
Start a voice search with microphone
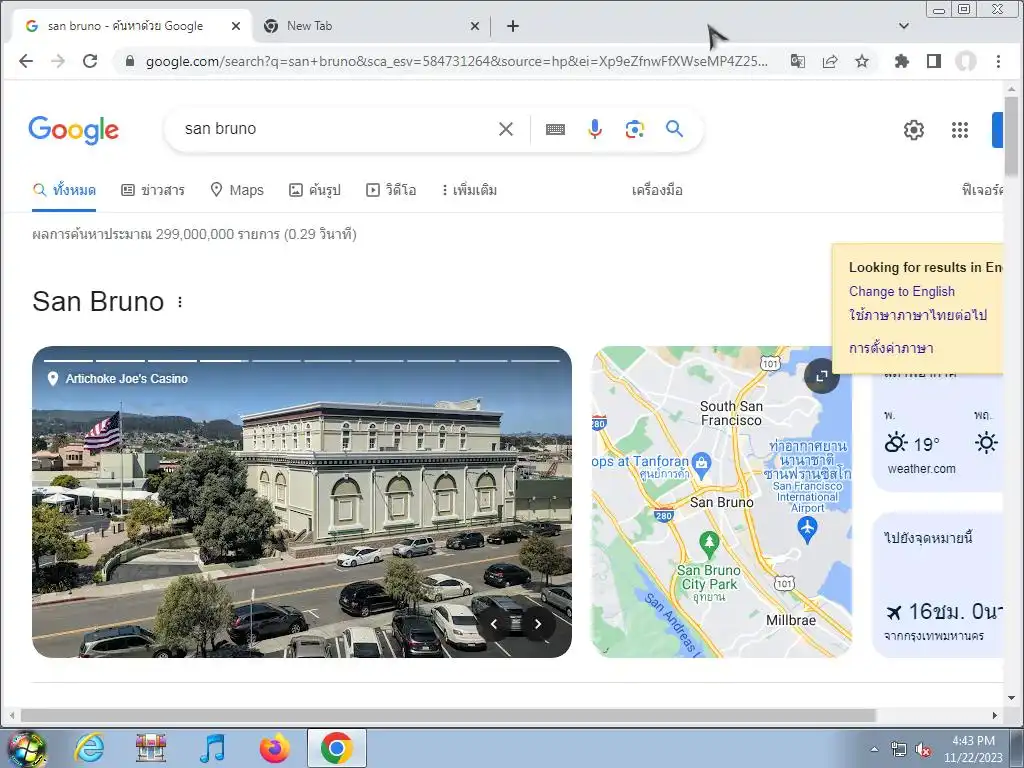point(594,129)
